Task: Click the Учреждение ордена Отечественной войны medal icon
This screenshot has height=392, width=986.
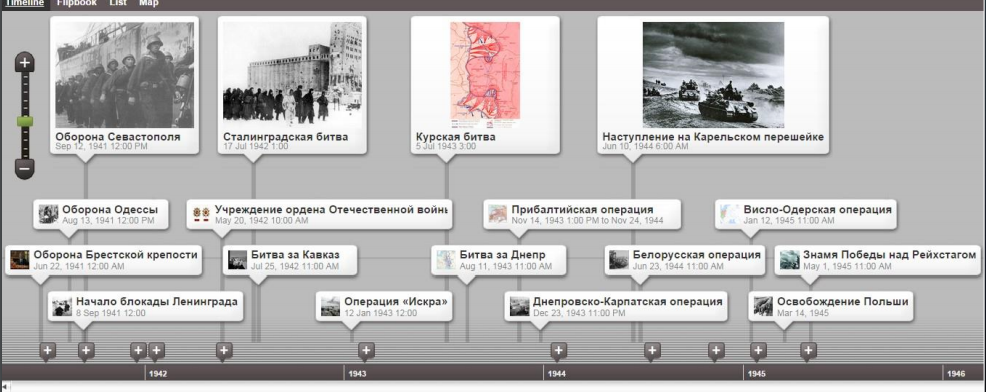Action: [202, 214]
